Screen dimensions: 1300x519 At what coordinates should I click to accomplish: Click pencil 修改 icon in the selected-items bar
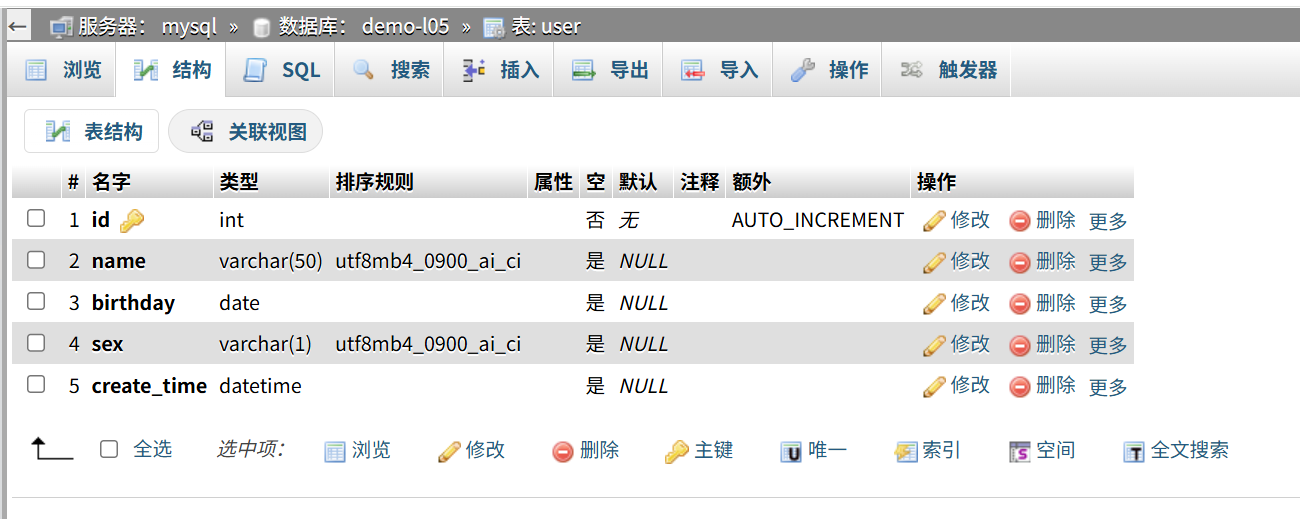coord(450,452)
